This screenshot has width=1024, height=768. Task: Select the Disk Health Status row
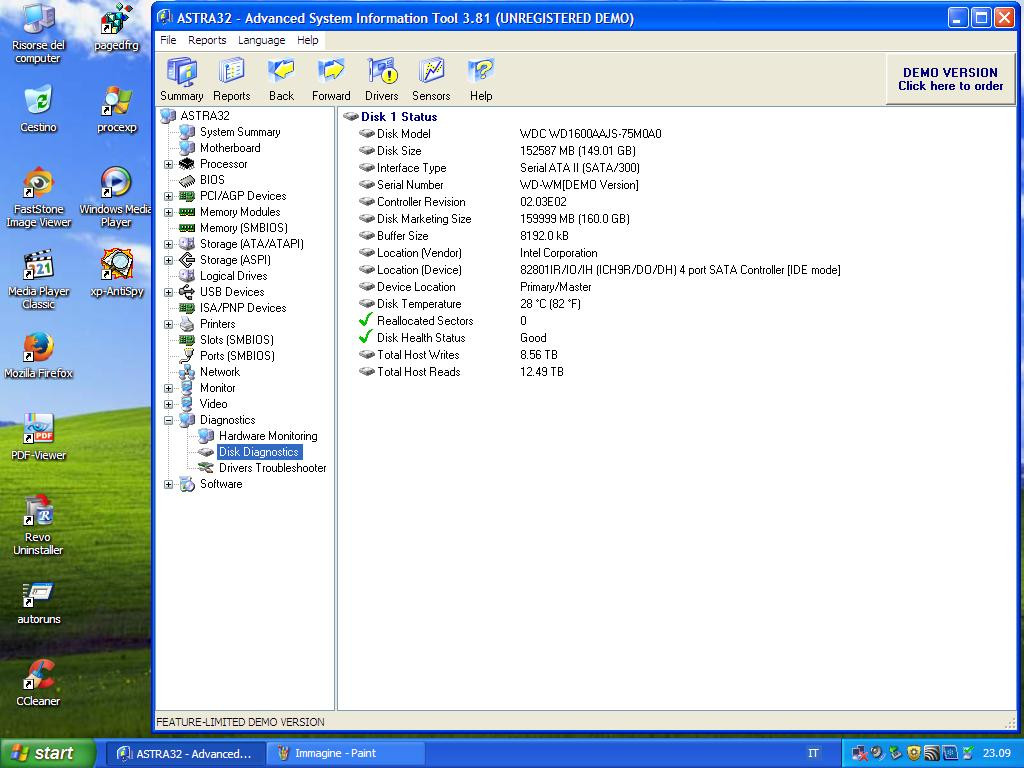tap(420, 338)
